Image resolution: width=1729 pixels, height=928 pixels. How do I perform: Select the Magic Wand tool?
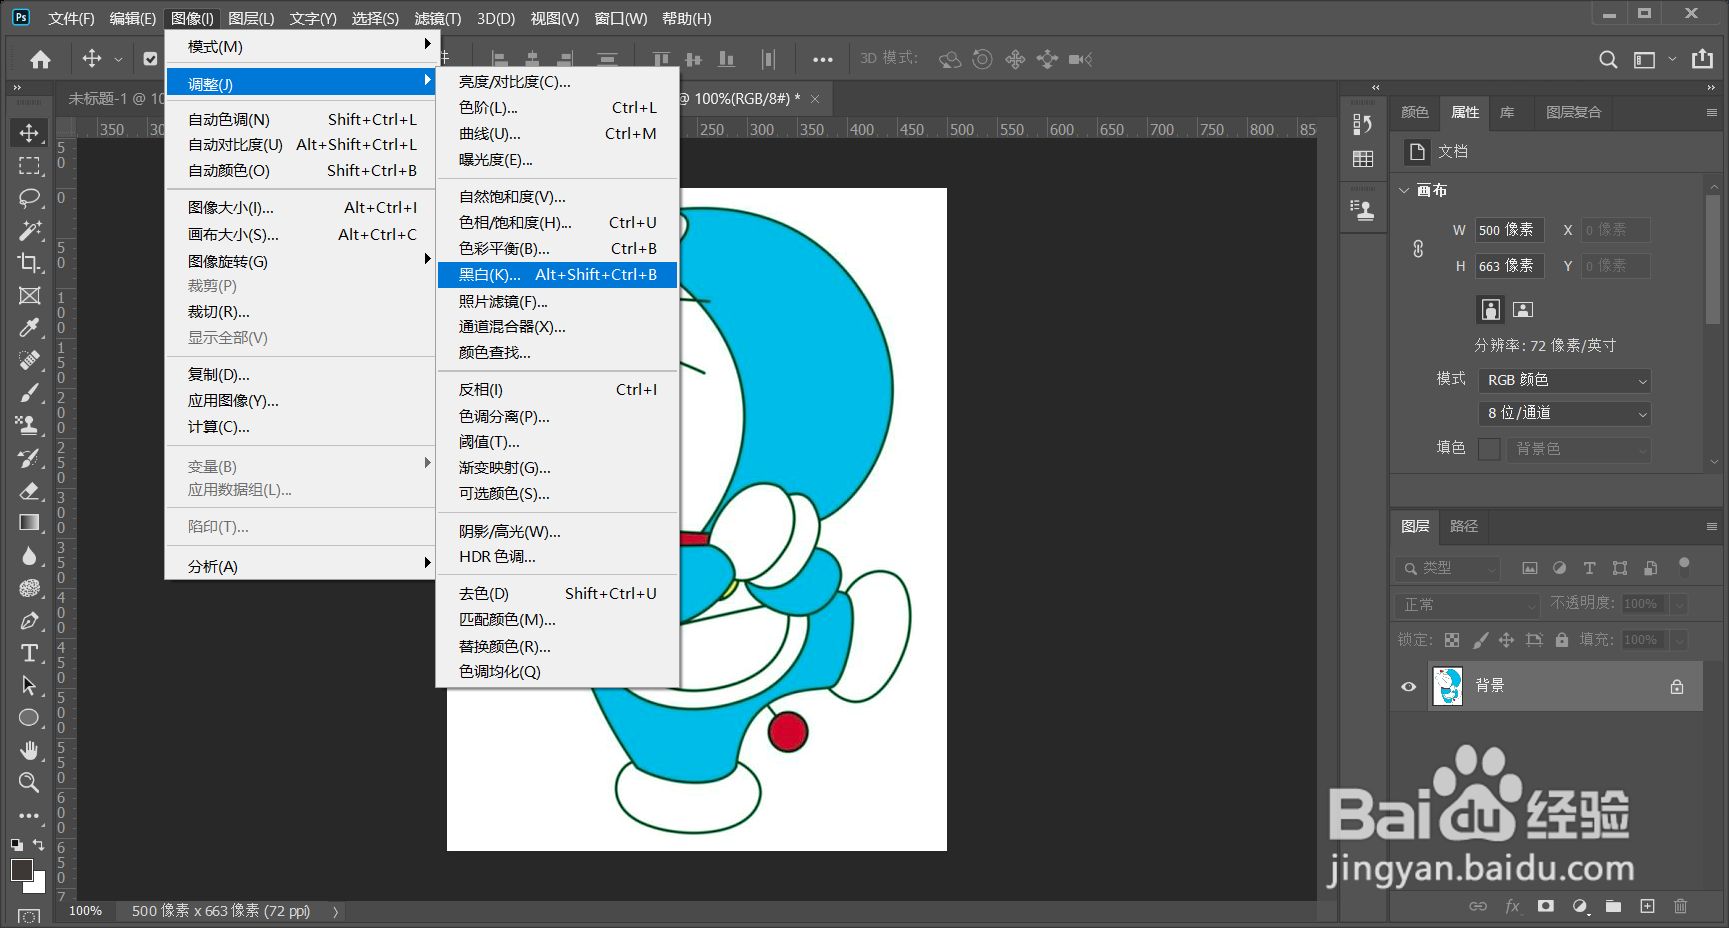(x=29, y=230)
